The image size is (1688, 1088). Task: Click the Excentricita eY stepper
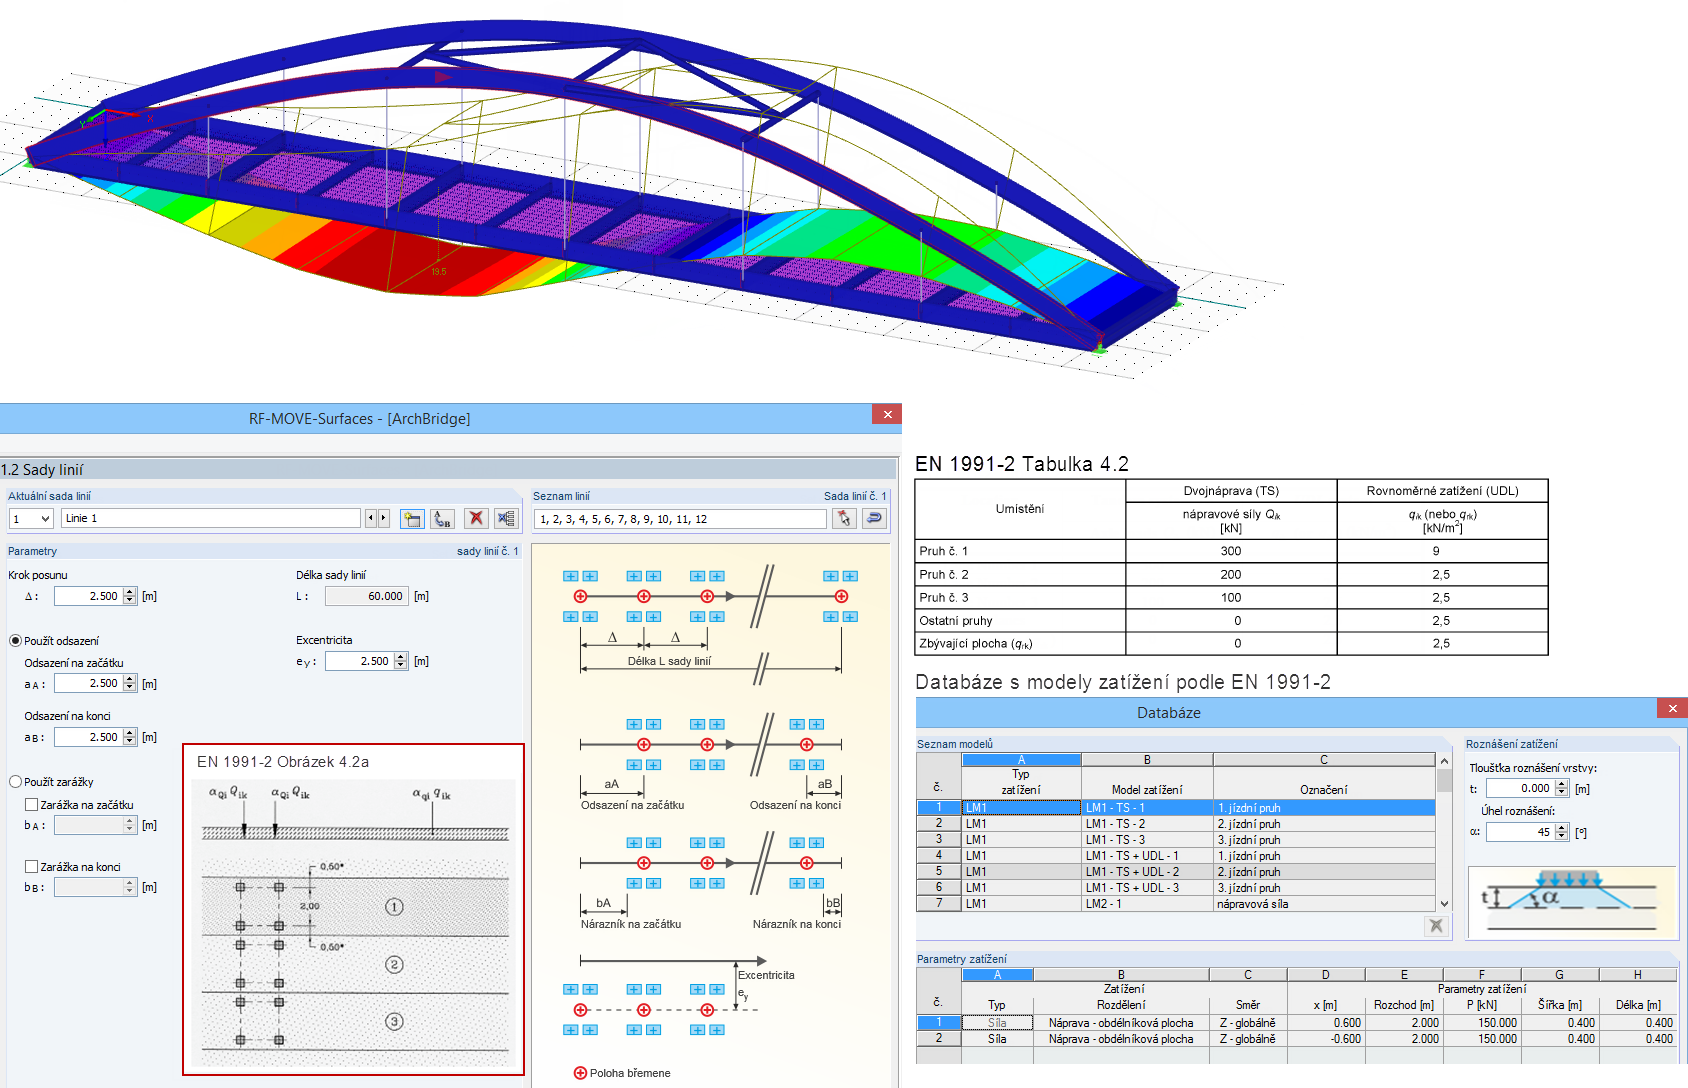pyautogui.click(x=401, y=661)
